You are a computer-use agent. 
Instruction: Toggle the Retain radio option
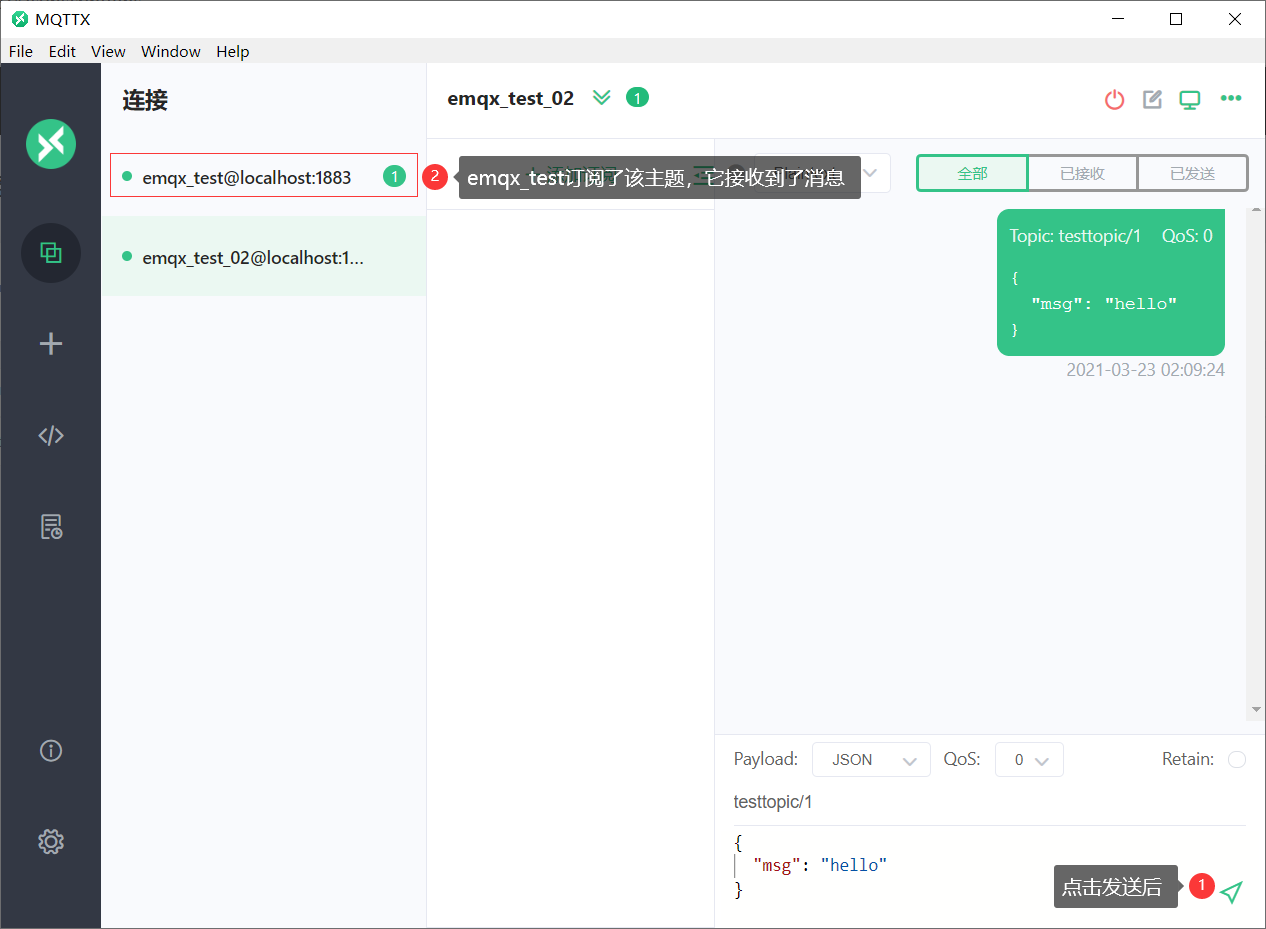[1237, 760]
